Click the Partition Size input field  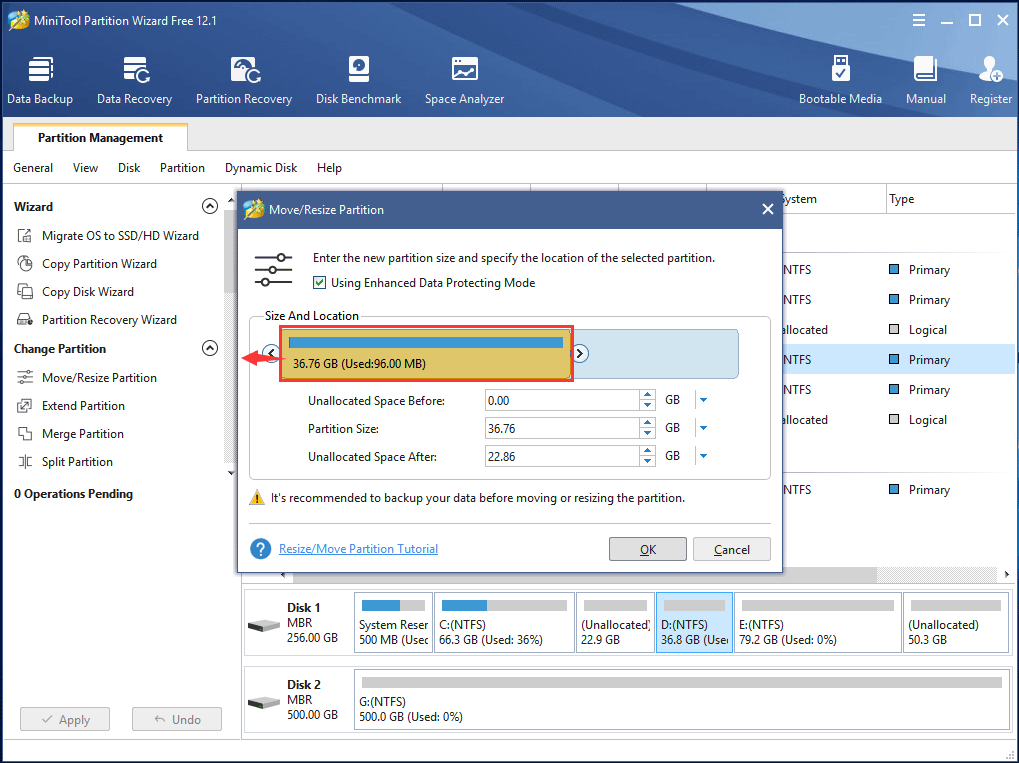click(562, 428)
